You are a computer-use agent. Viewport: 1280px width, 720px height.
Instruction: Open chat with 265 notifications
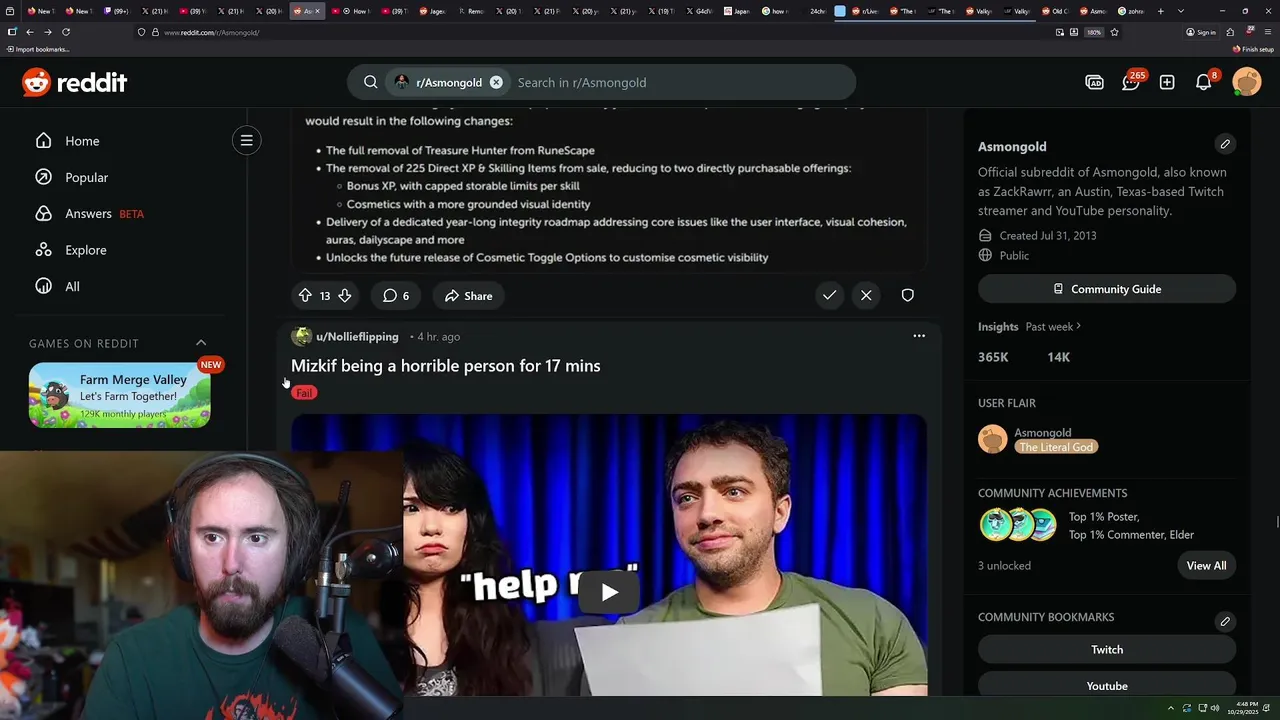[x=1131, y=82]
